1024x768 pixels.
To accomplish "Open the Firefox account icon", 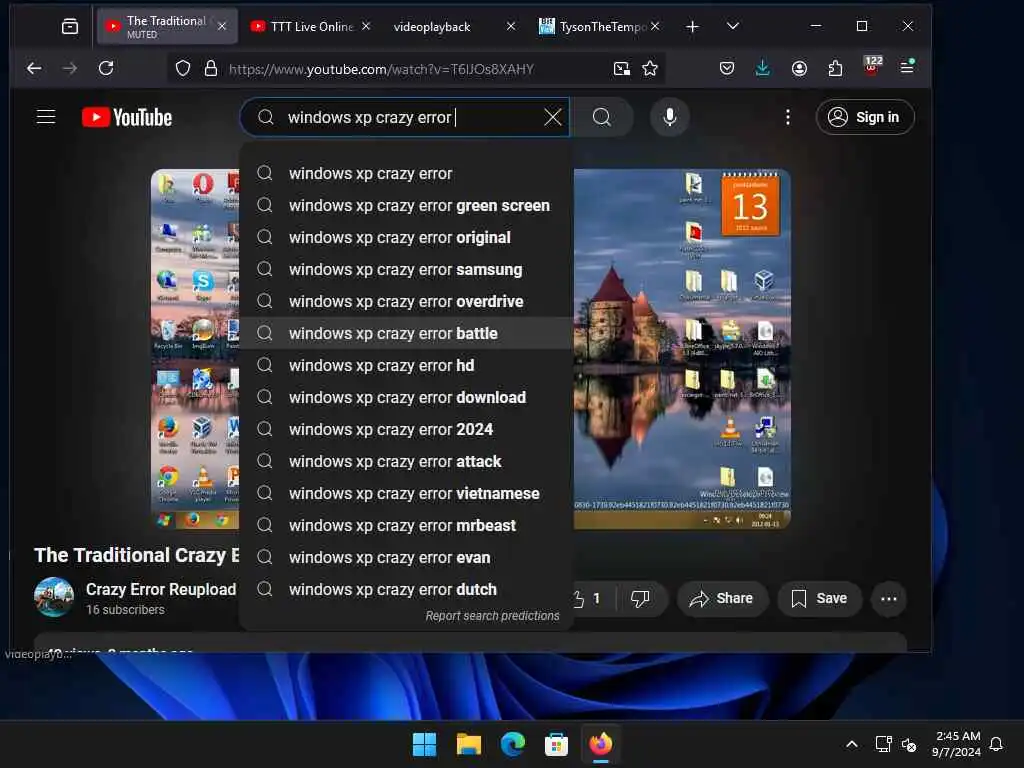I will 799,68.
